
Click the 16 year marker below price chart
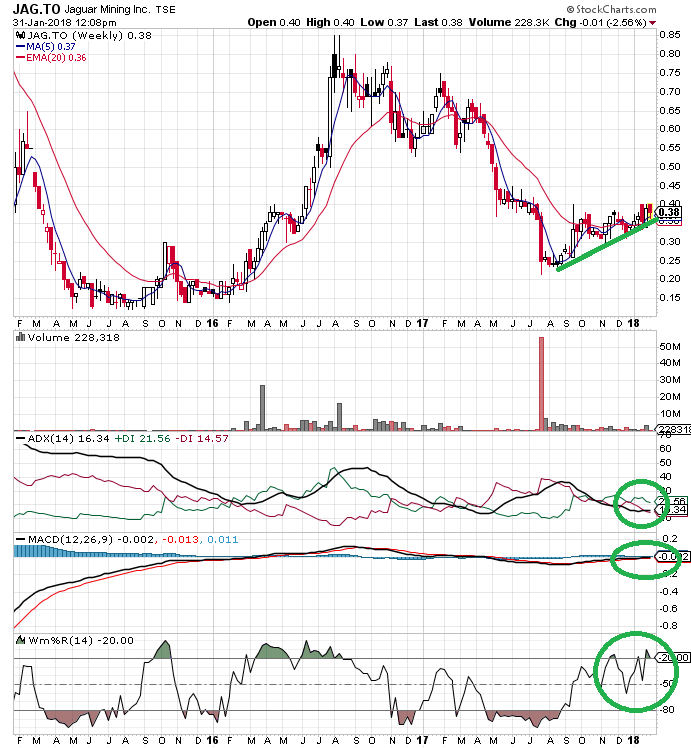[x=212, y=323]
